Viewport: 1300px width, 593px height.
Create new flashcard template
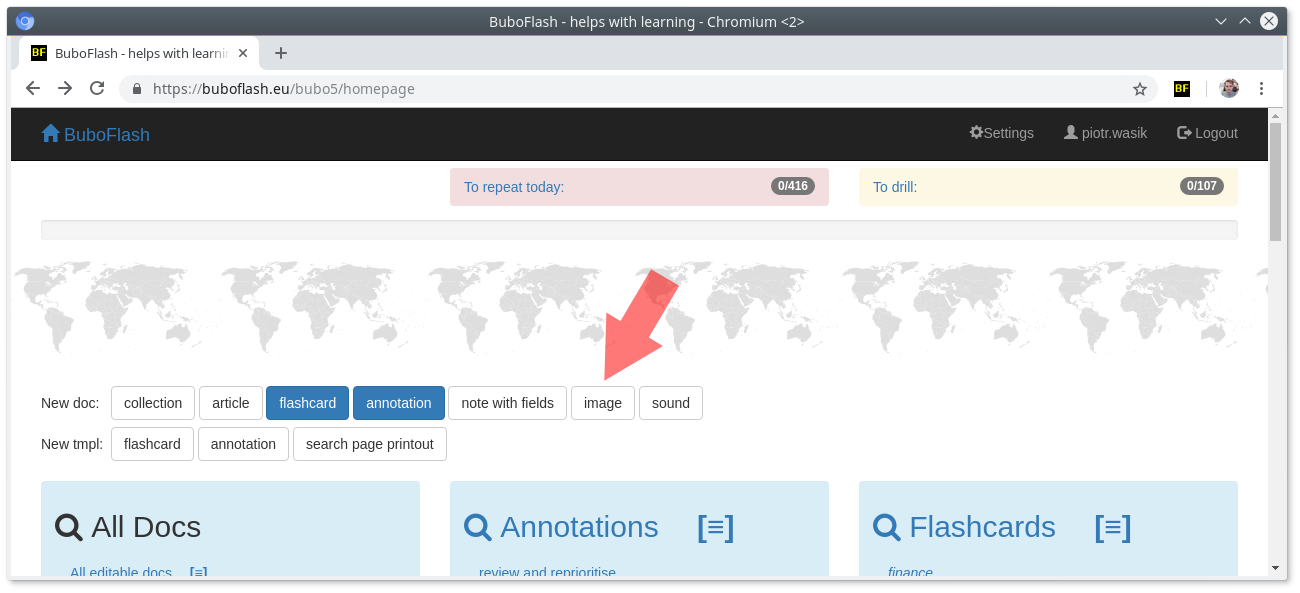click(x=152, y=444)
